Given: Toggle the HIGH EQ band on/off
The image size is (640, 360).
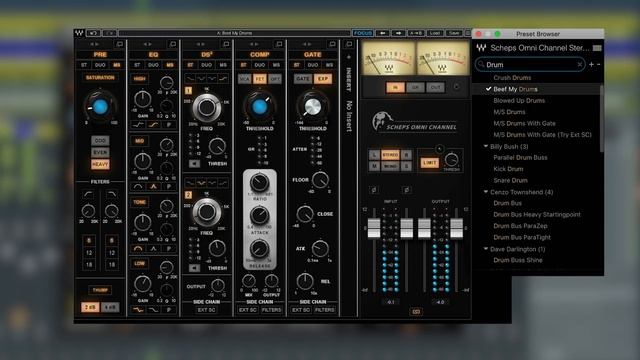Looking at the screenshot, I should (140, 79).
